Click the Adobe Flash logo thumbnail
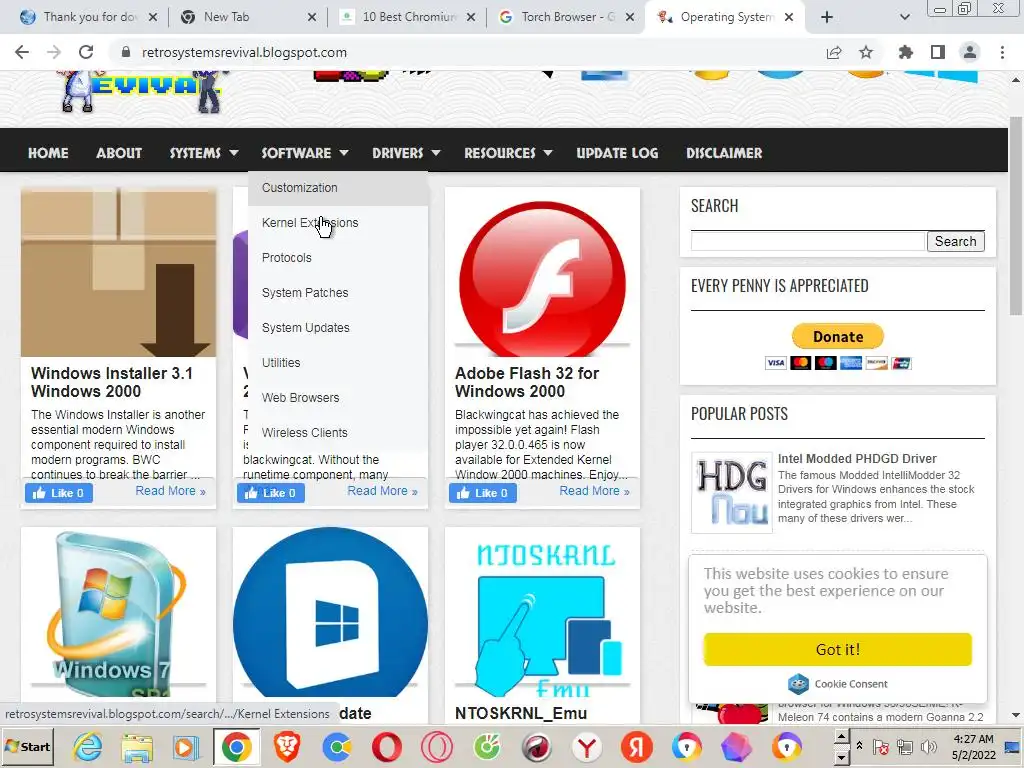This screenshot has width=1024, height=768. 542,273
